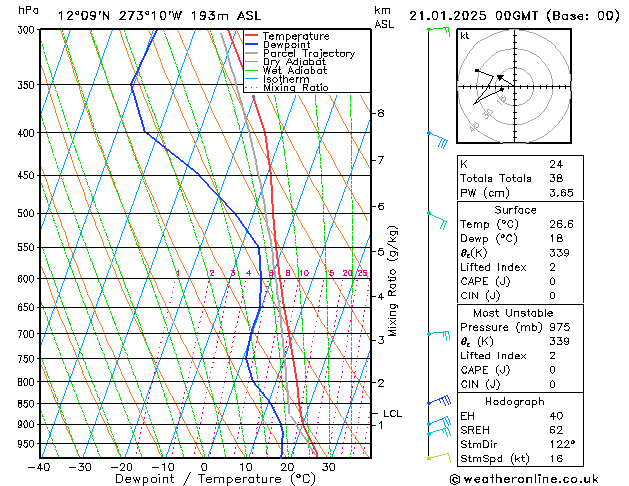Image resolution: width=629 pixels, height=486 pixels.
Task: Click the 950 hPa pressure label
Action: tap(28, 444)
